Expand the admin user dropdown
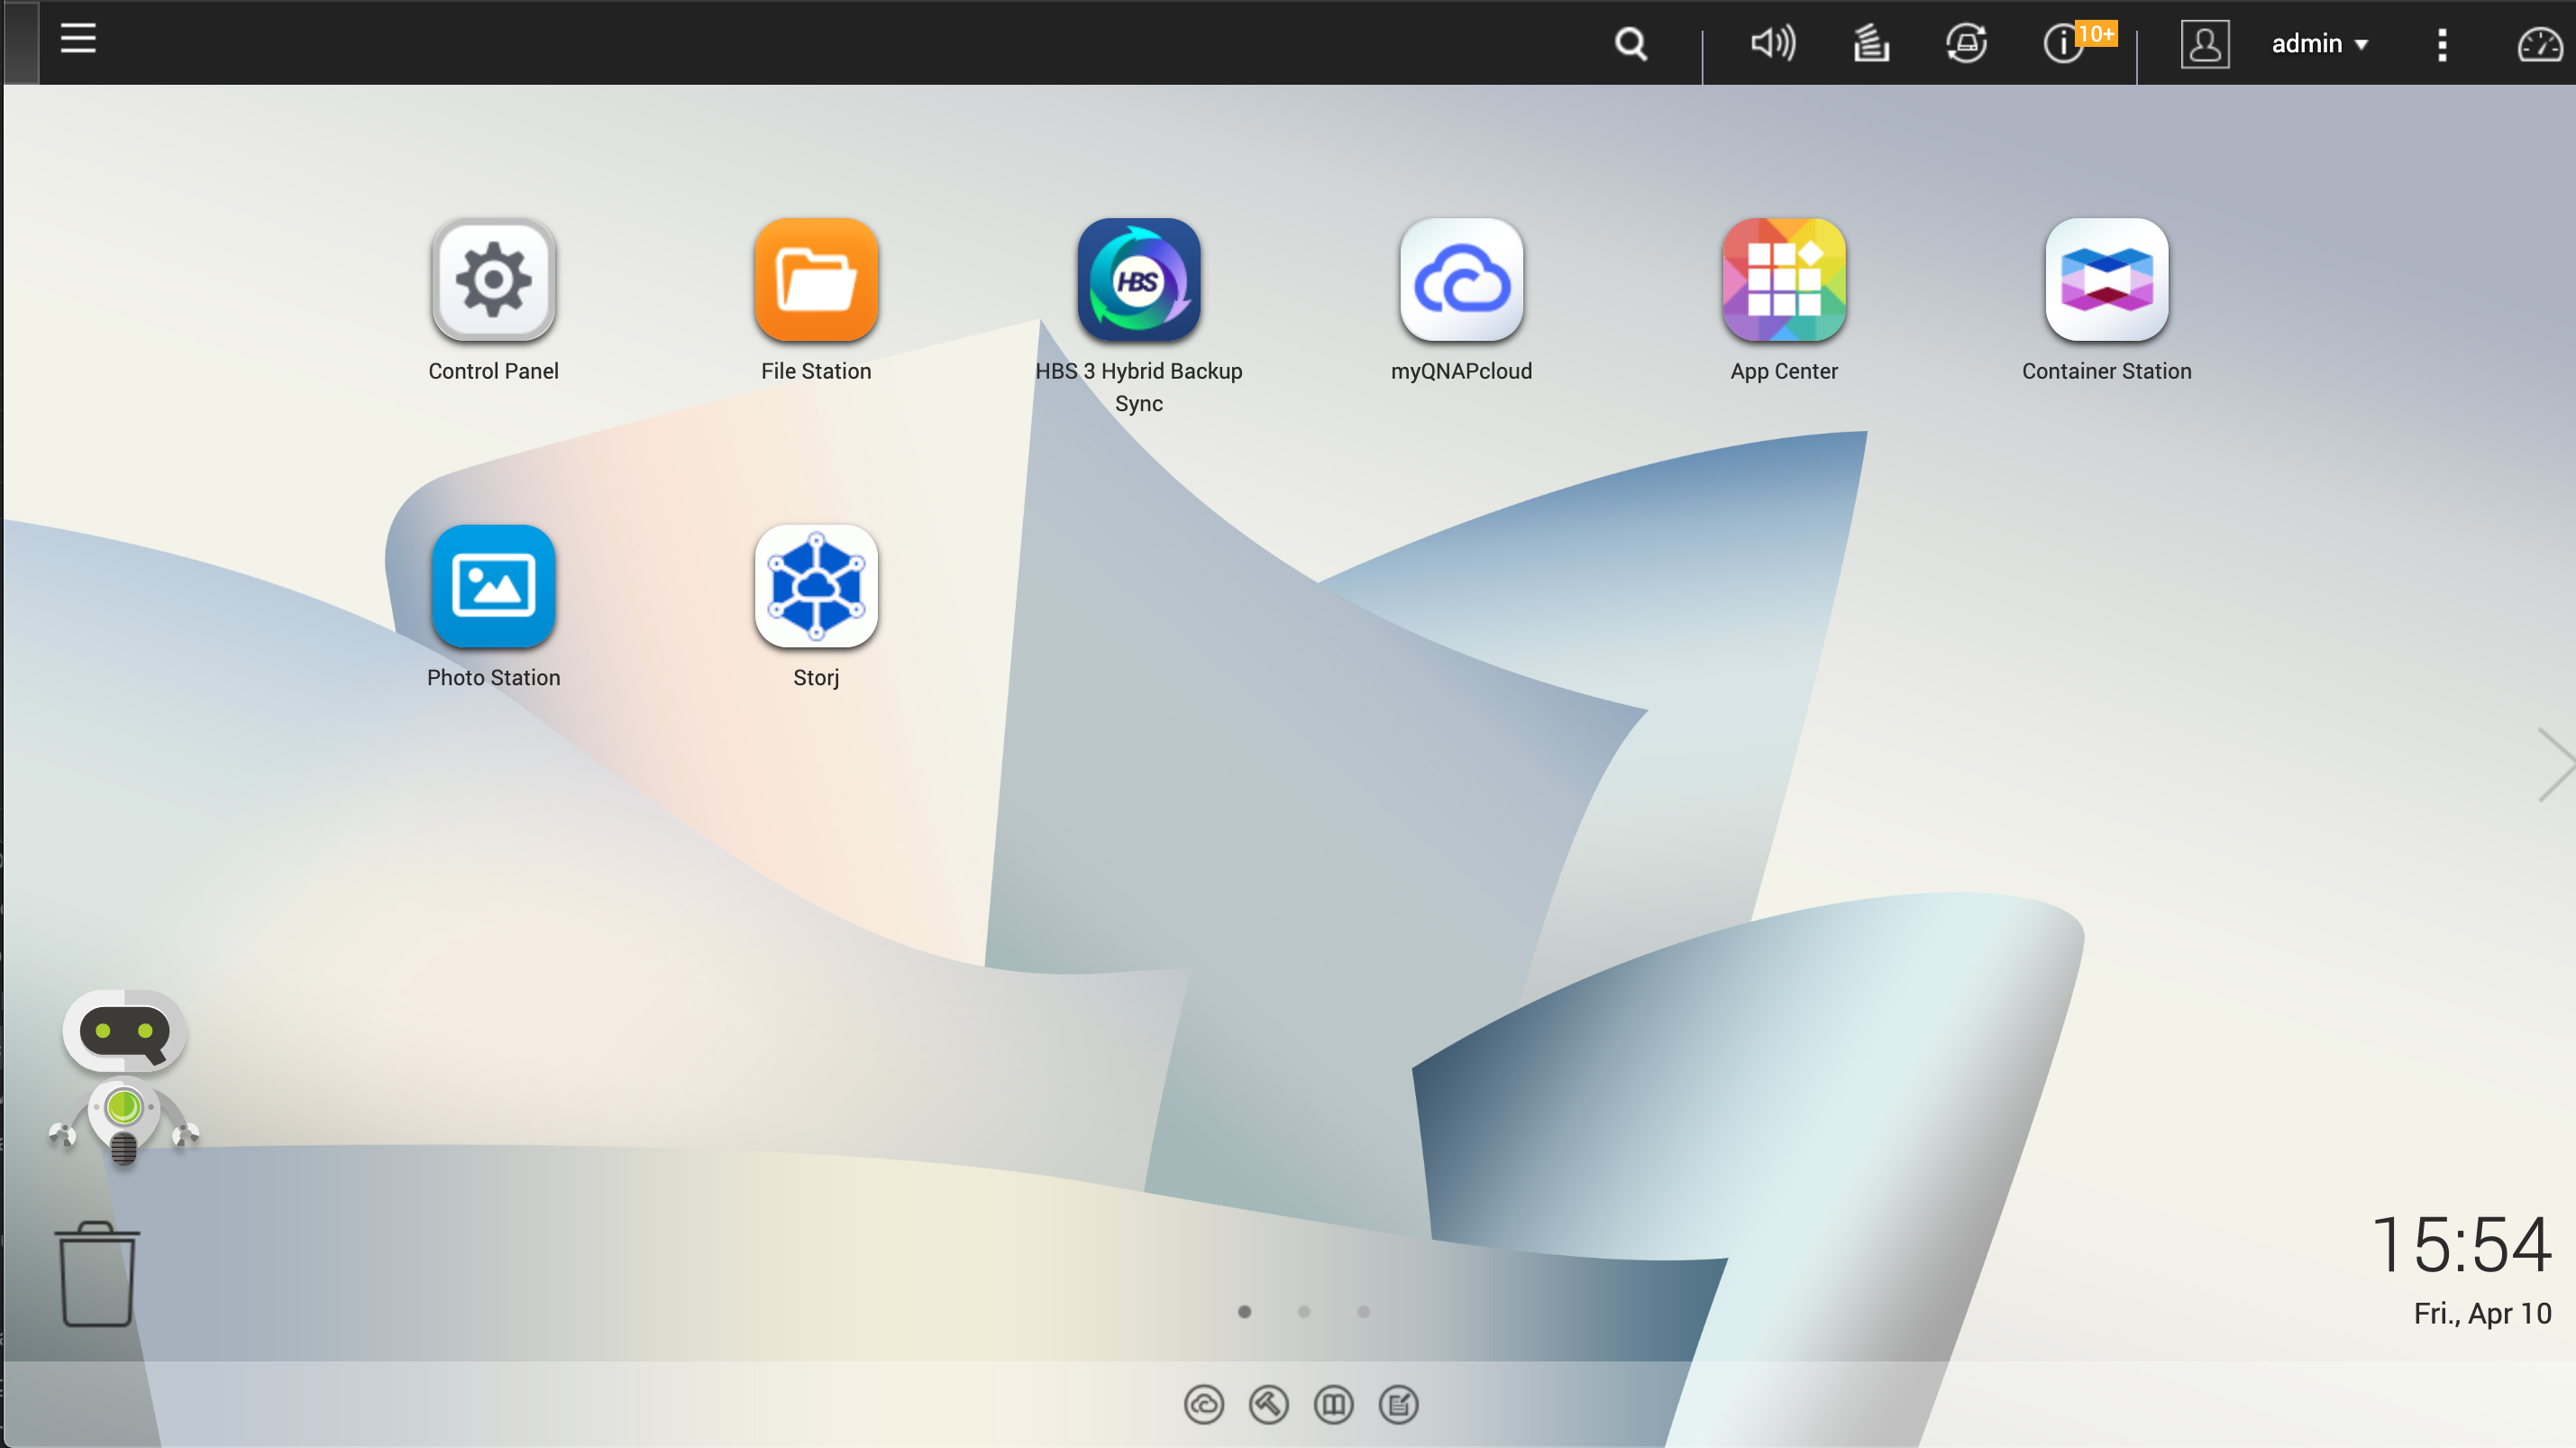The image size is (2576, 1448). [2318, 44]
